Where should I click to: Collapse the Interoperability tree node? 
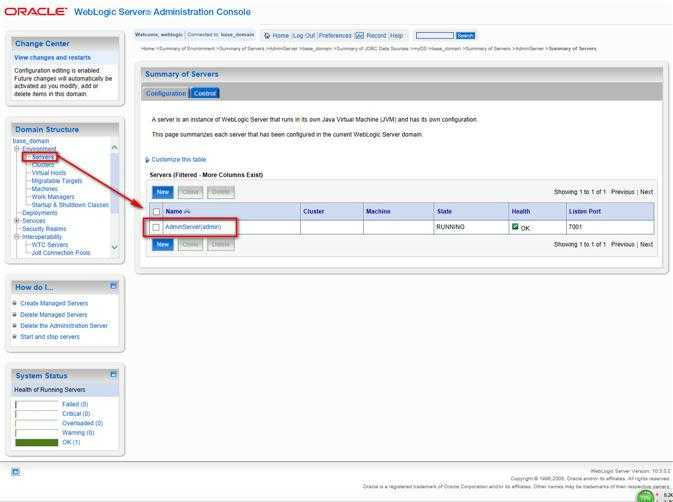pyautogui.click(x=17, y=236)
